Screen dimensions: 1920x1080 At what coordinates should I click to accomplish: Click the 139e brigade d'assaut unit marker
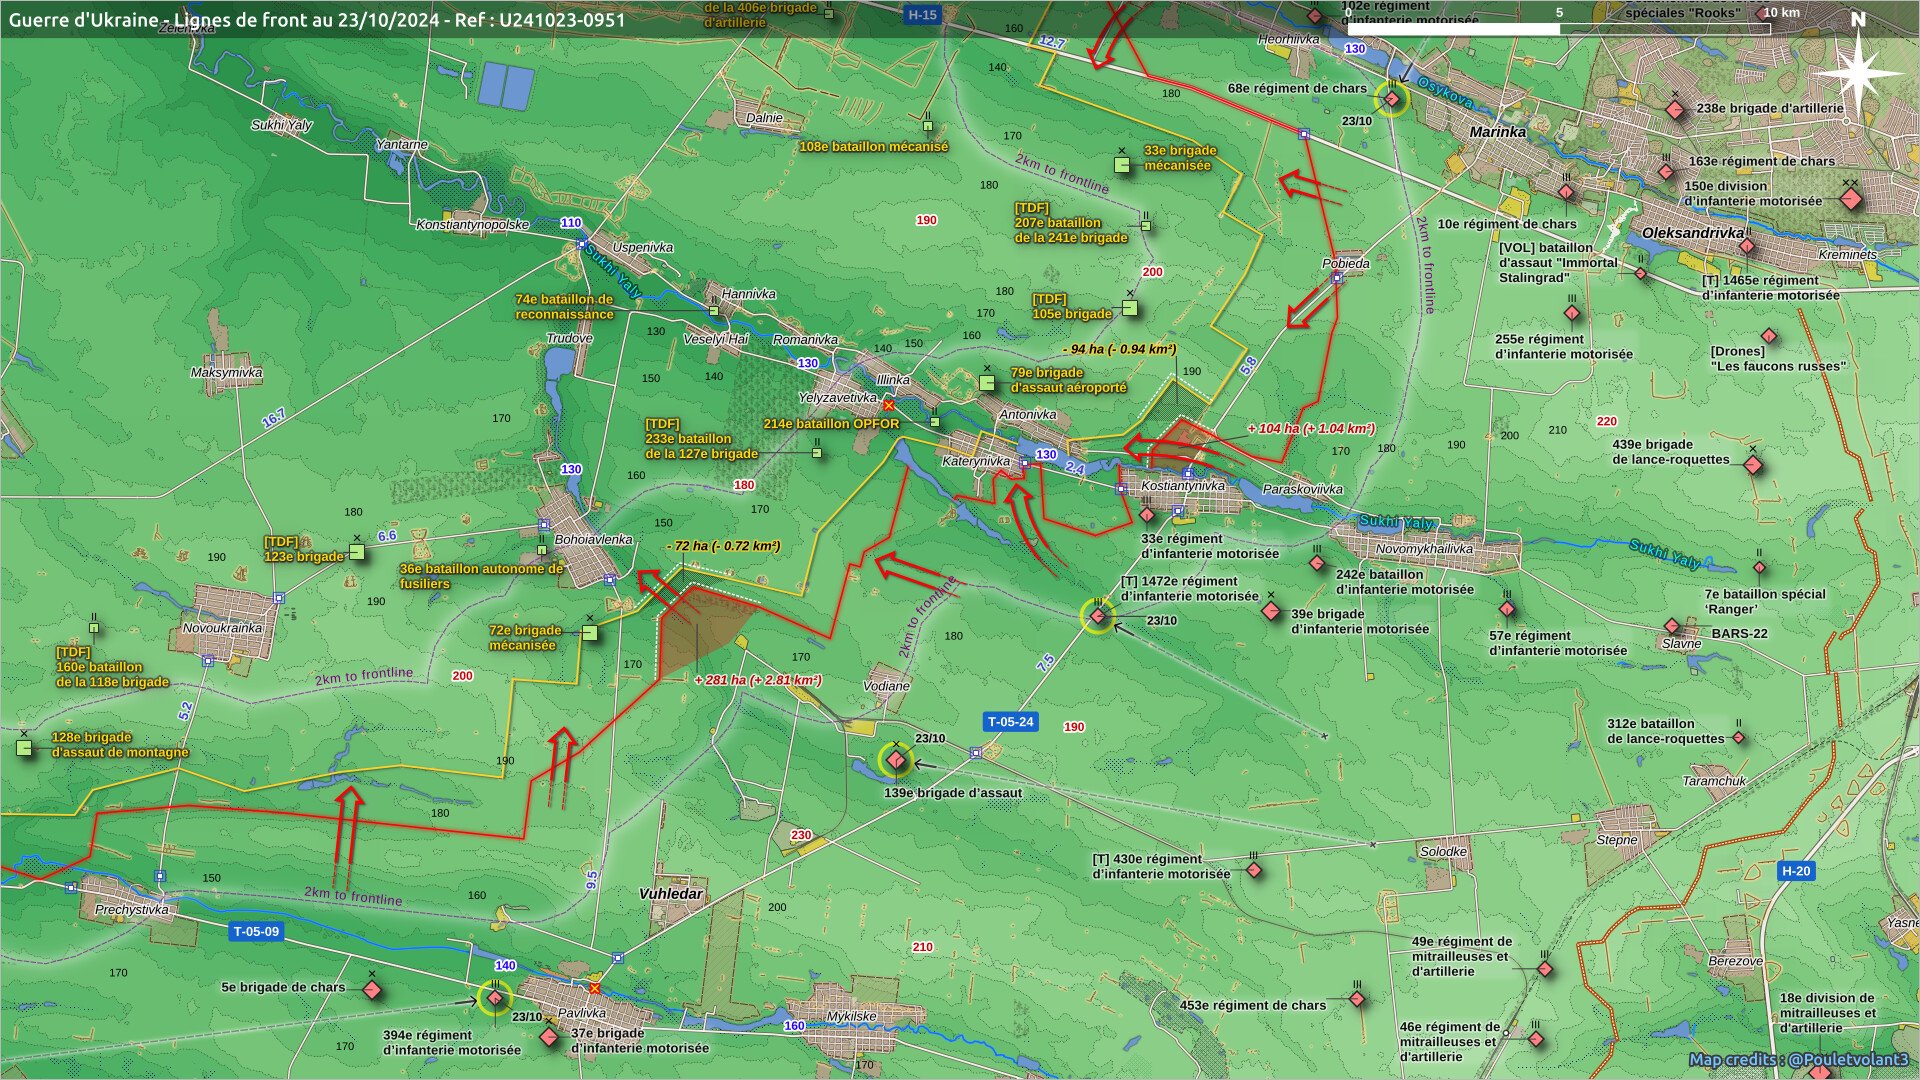click(x=896, y=761)
